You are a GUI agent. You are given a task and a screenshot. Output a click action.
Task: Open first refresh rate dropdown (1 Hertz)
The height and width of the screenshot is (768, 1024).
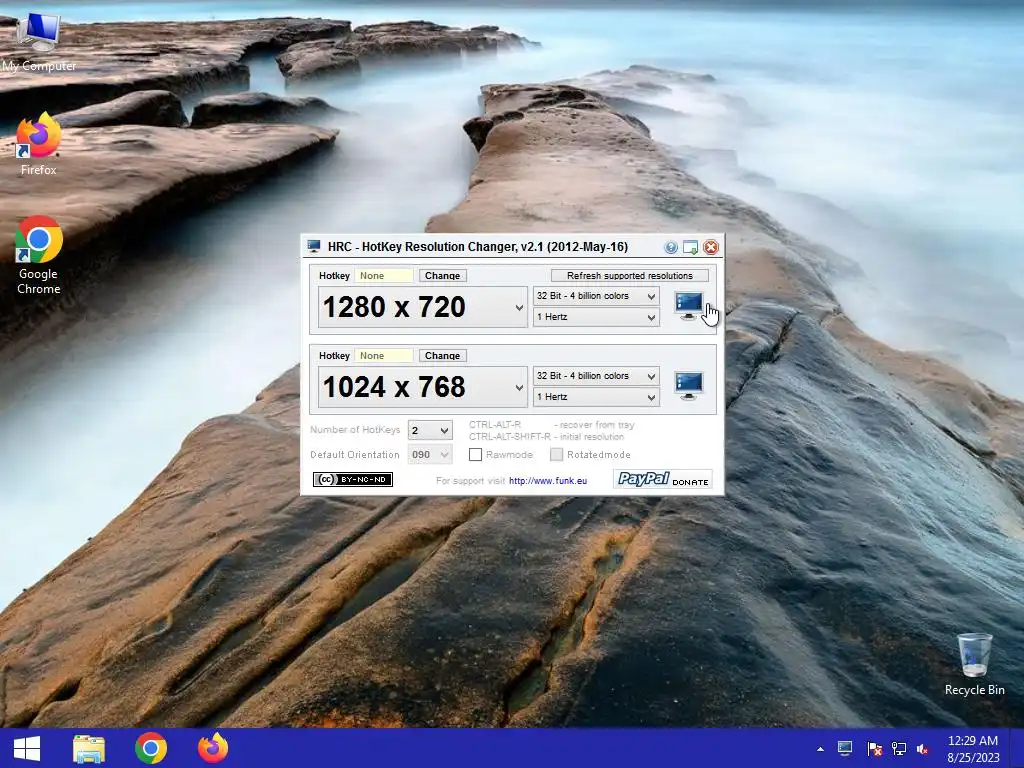tap(596, 317)
